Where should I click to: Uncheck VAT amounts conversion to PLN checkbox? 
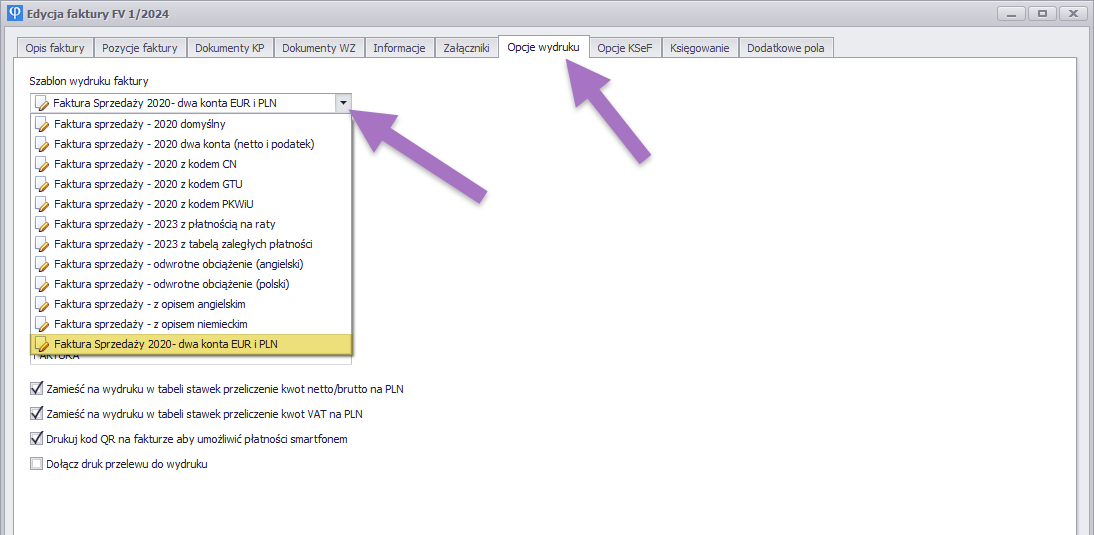37,414
